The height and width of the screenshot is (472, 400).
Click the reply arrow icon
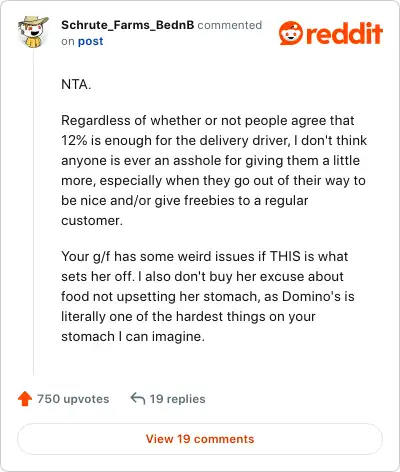point(138,398)
